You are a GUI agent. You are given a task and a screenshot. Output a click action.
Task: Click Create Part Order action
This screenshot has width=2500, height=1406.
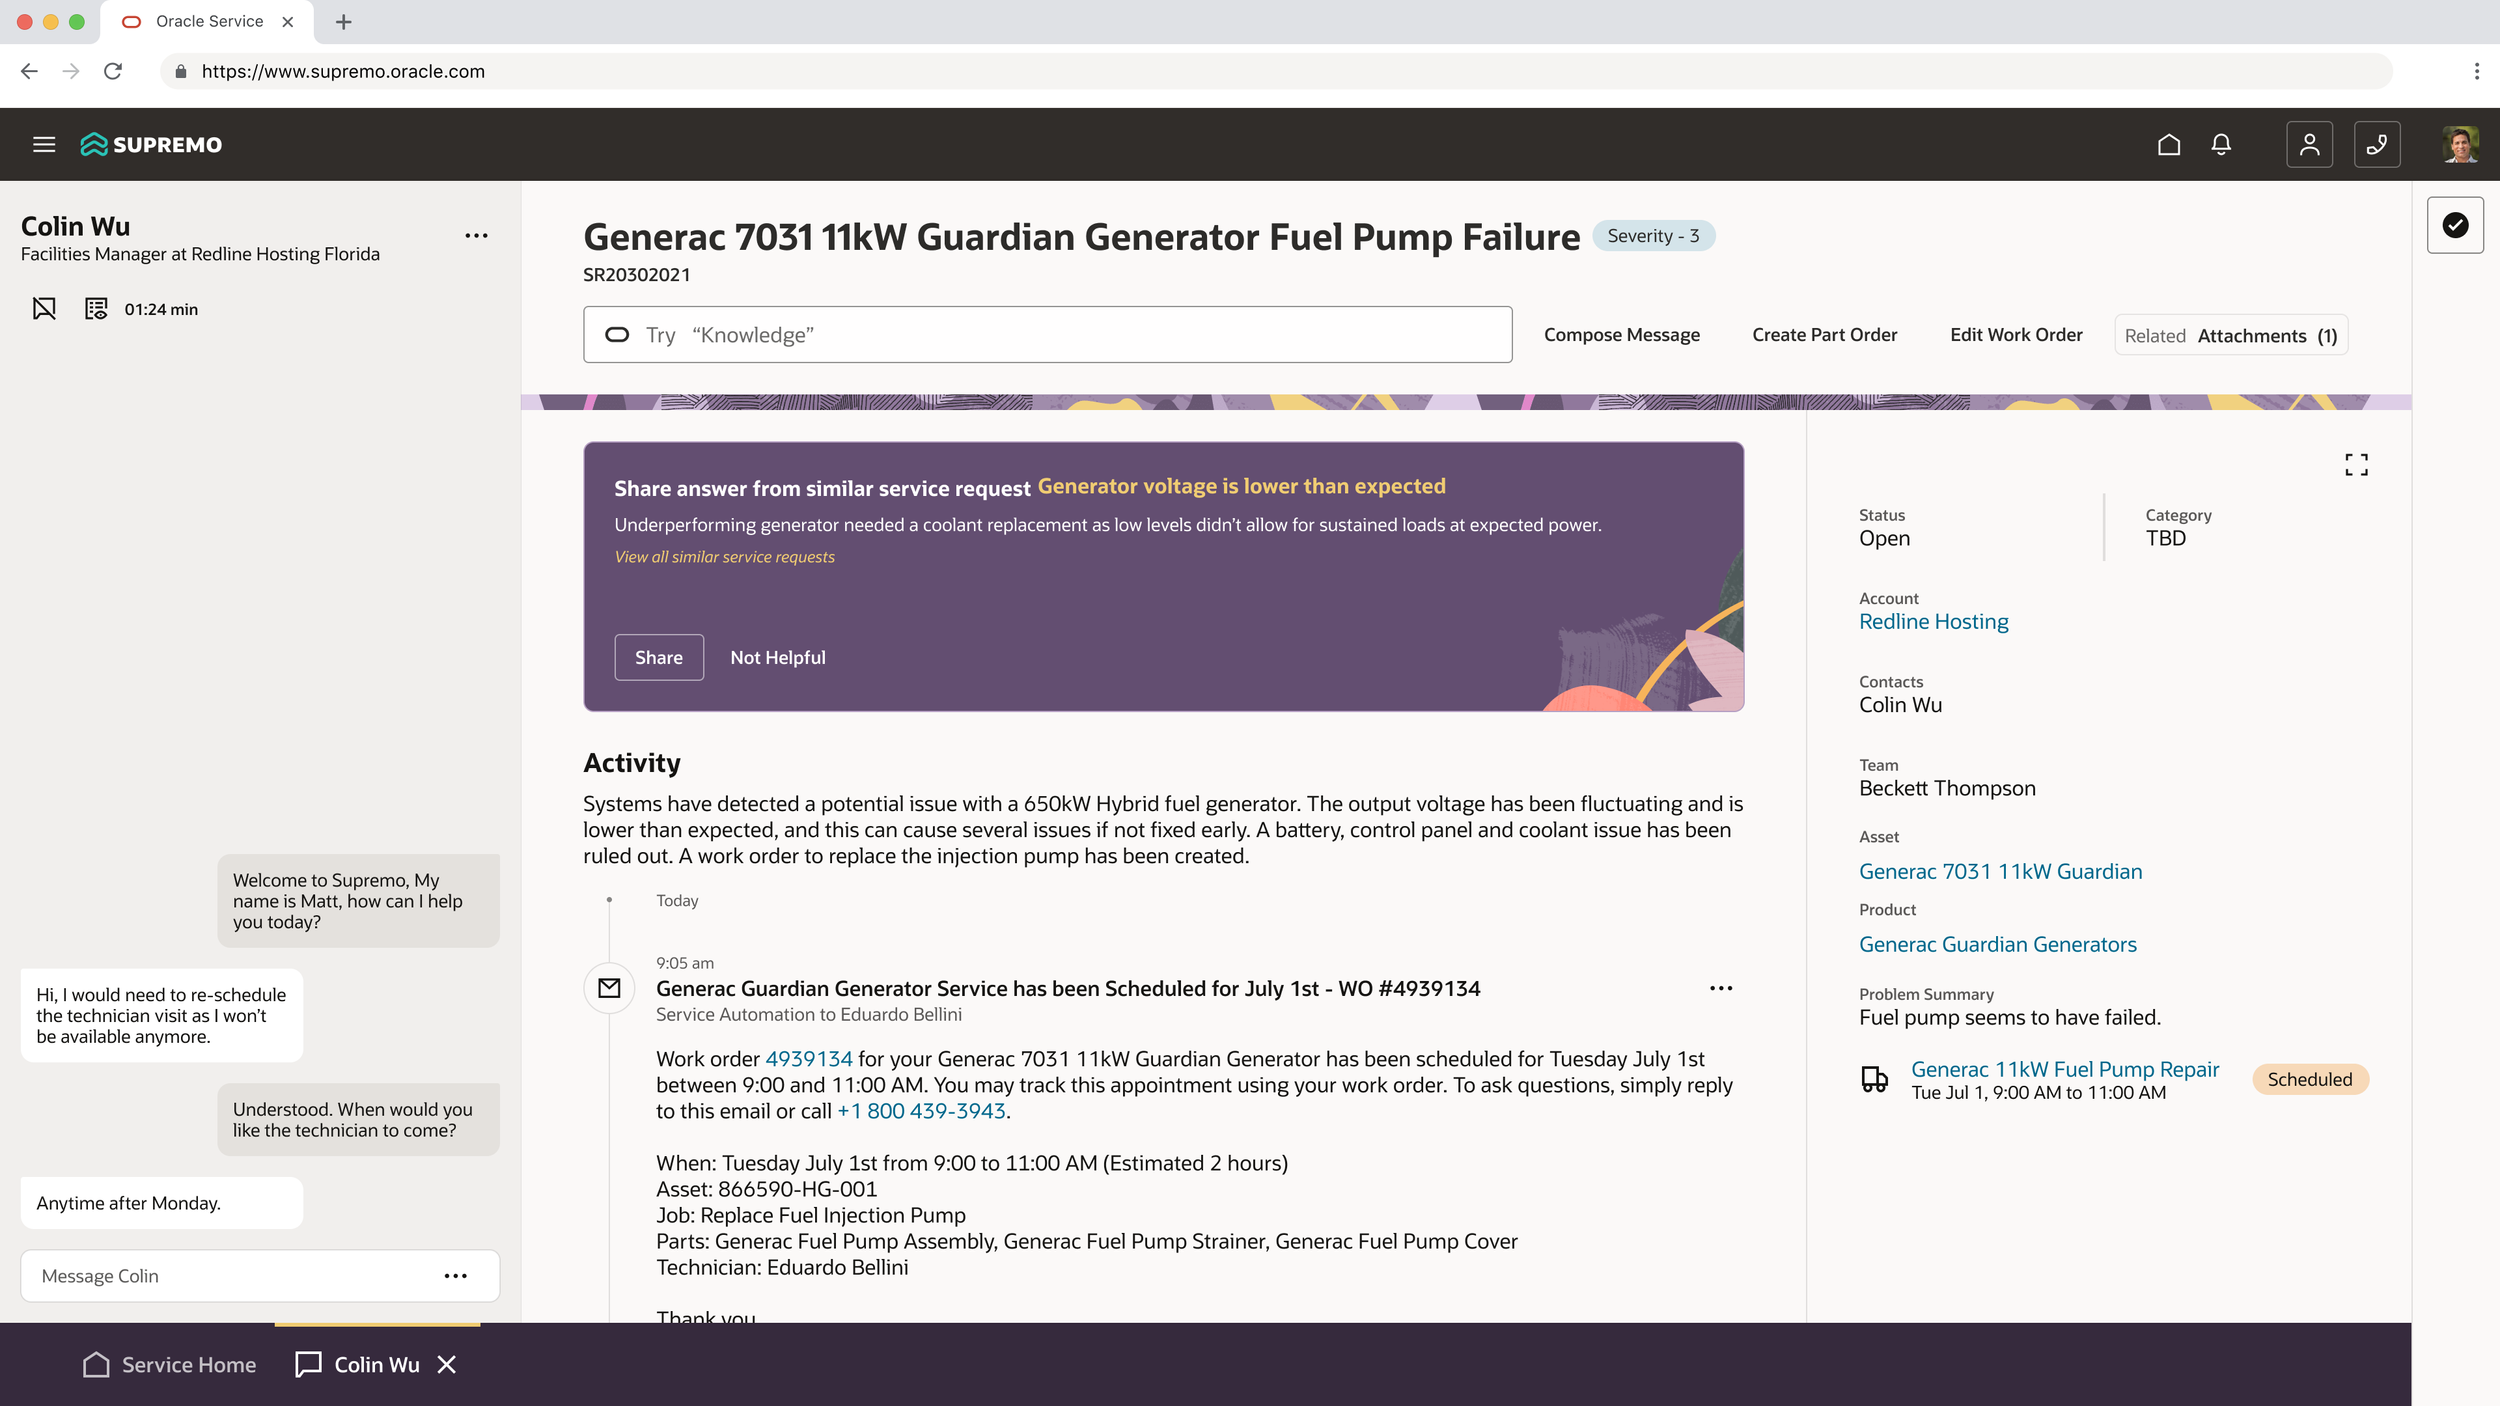tap(1824, 335)
